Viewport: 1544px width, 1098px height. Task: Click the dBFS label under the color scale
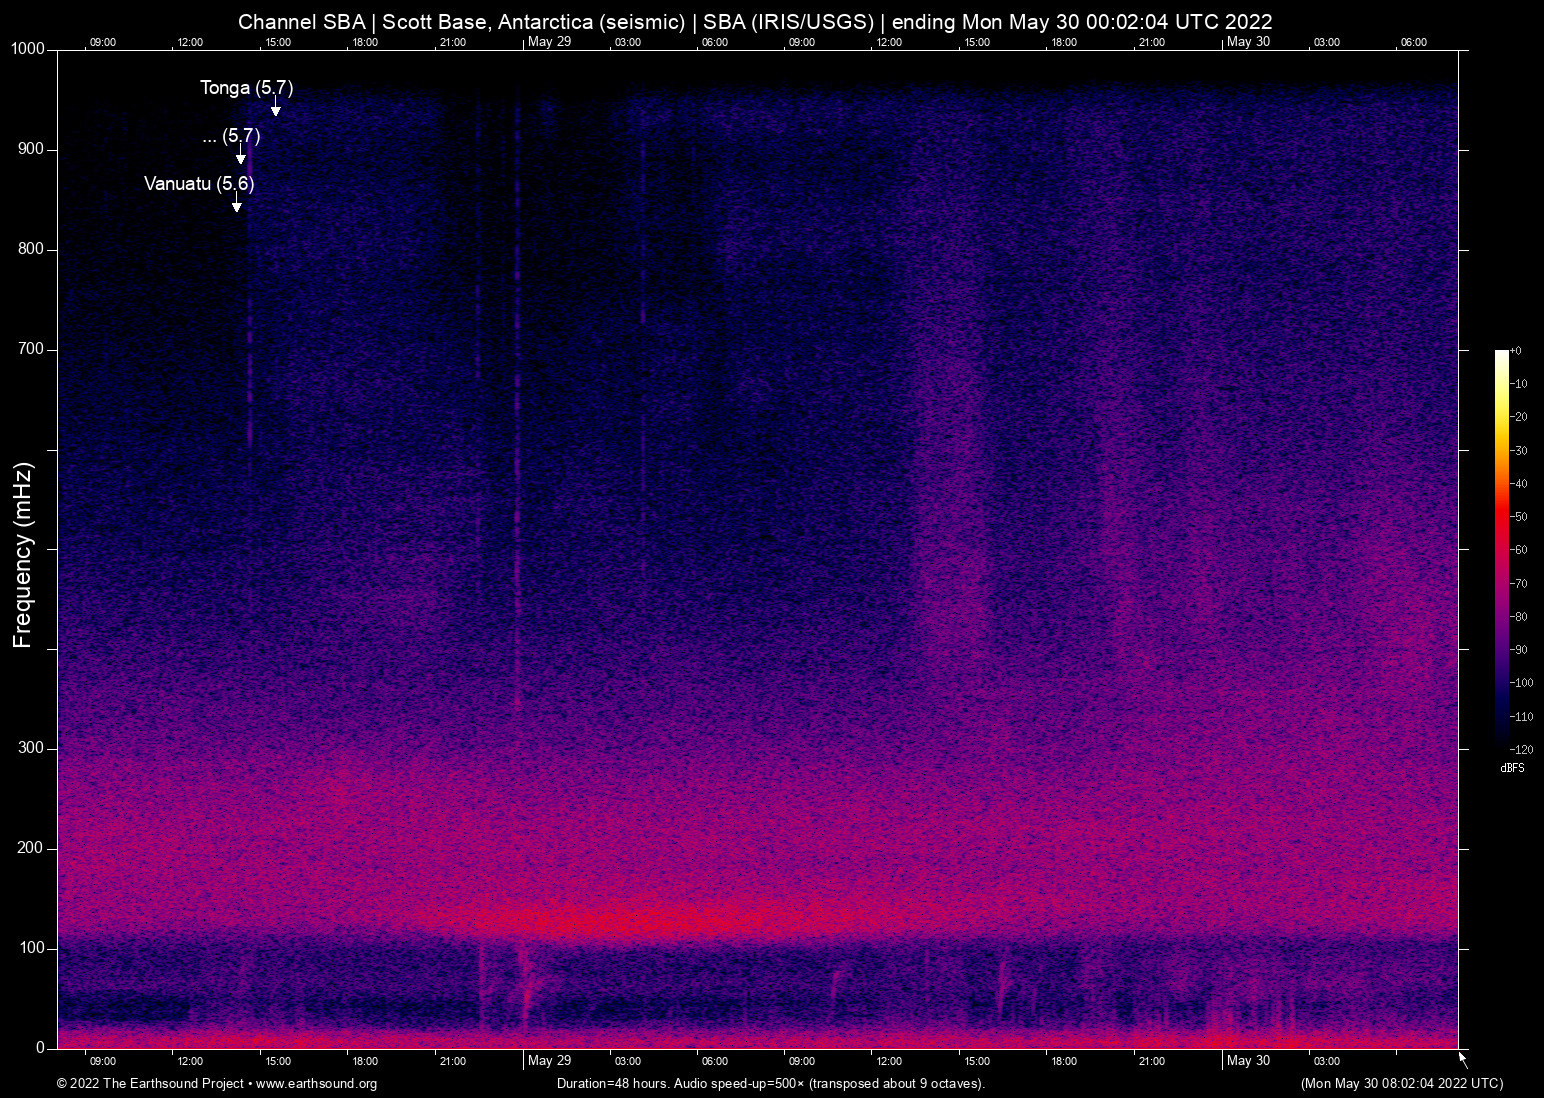1512,768
